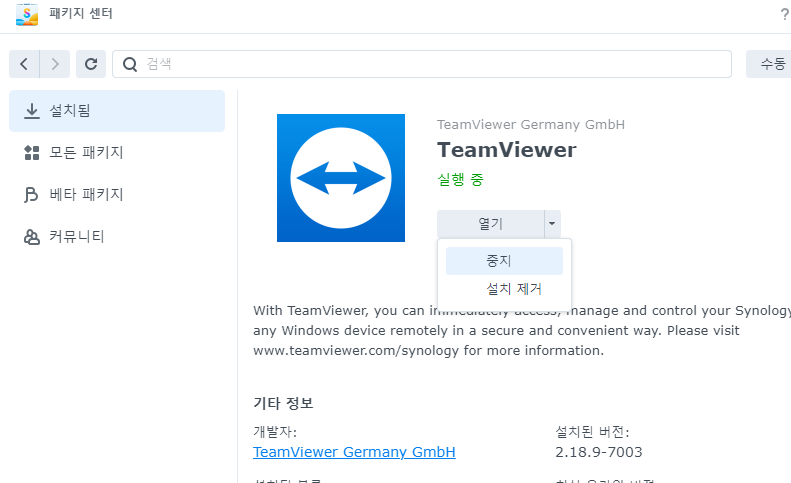The height and width of the screenshot is (483, 791).
Task: Choose 설치 제거 from the dropdown menu
Action: click(504, 289)
